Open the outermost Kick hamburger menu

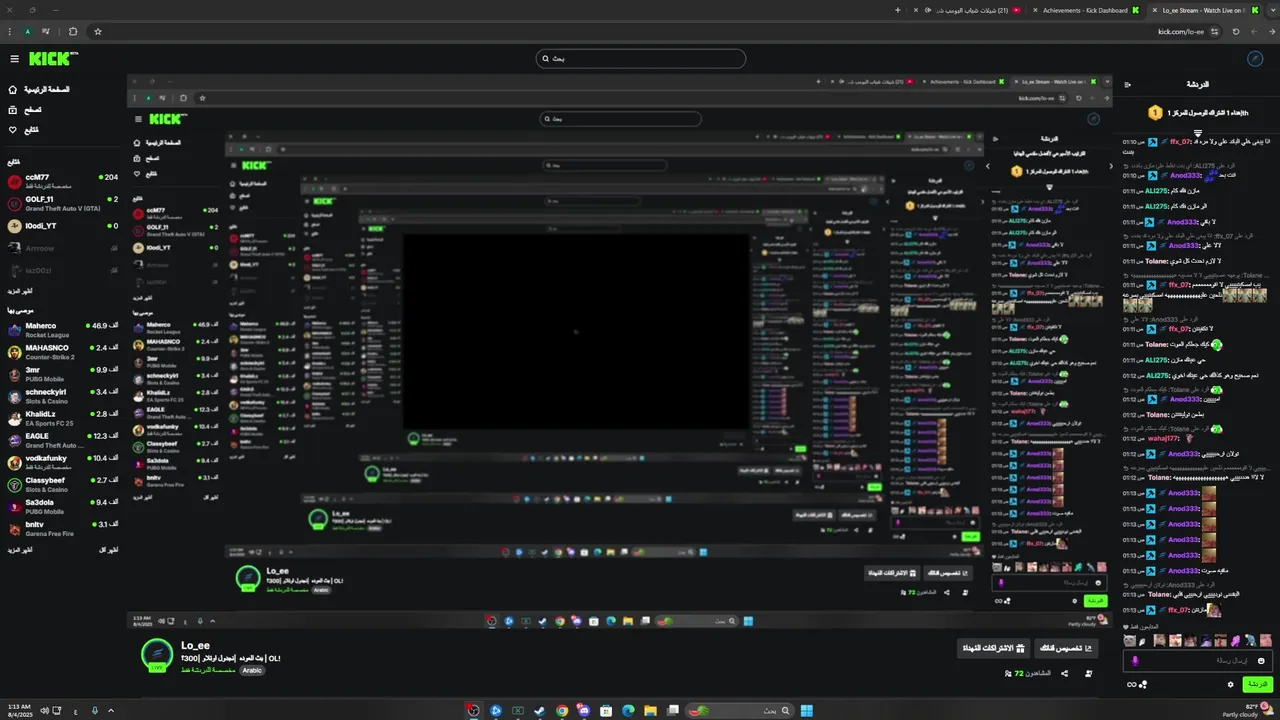pos(14,59)
